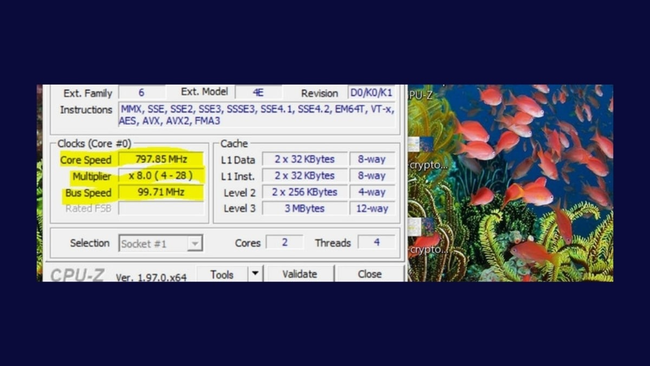
Task: Click the L1 Inst. size 2 x 32 KBytes
Action: 304,176
